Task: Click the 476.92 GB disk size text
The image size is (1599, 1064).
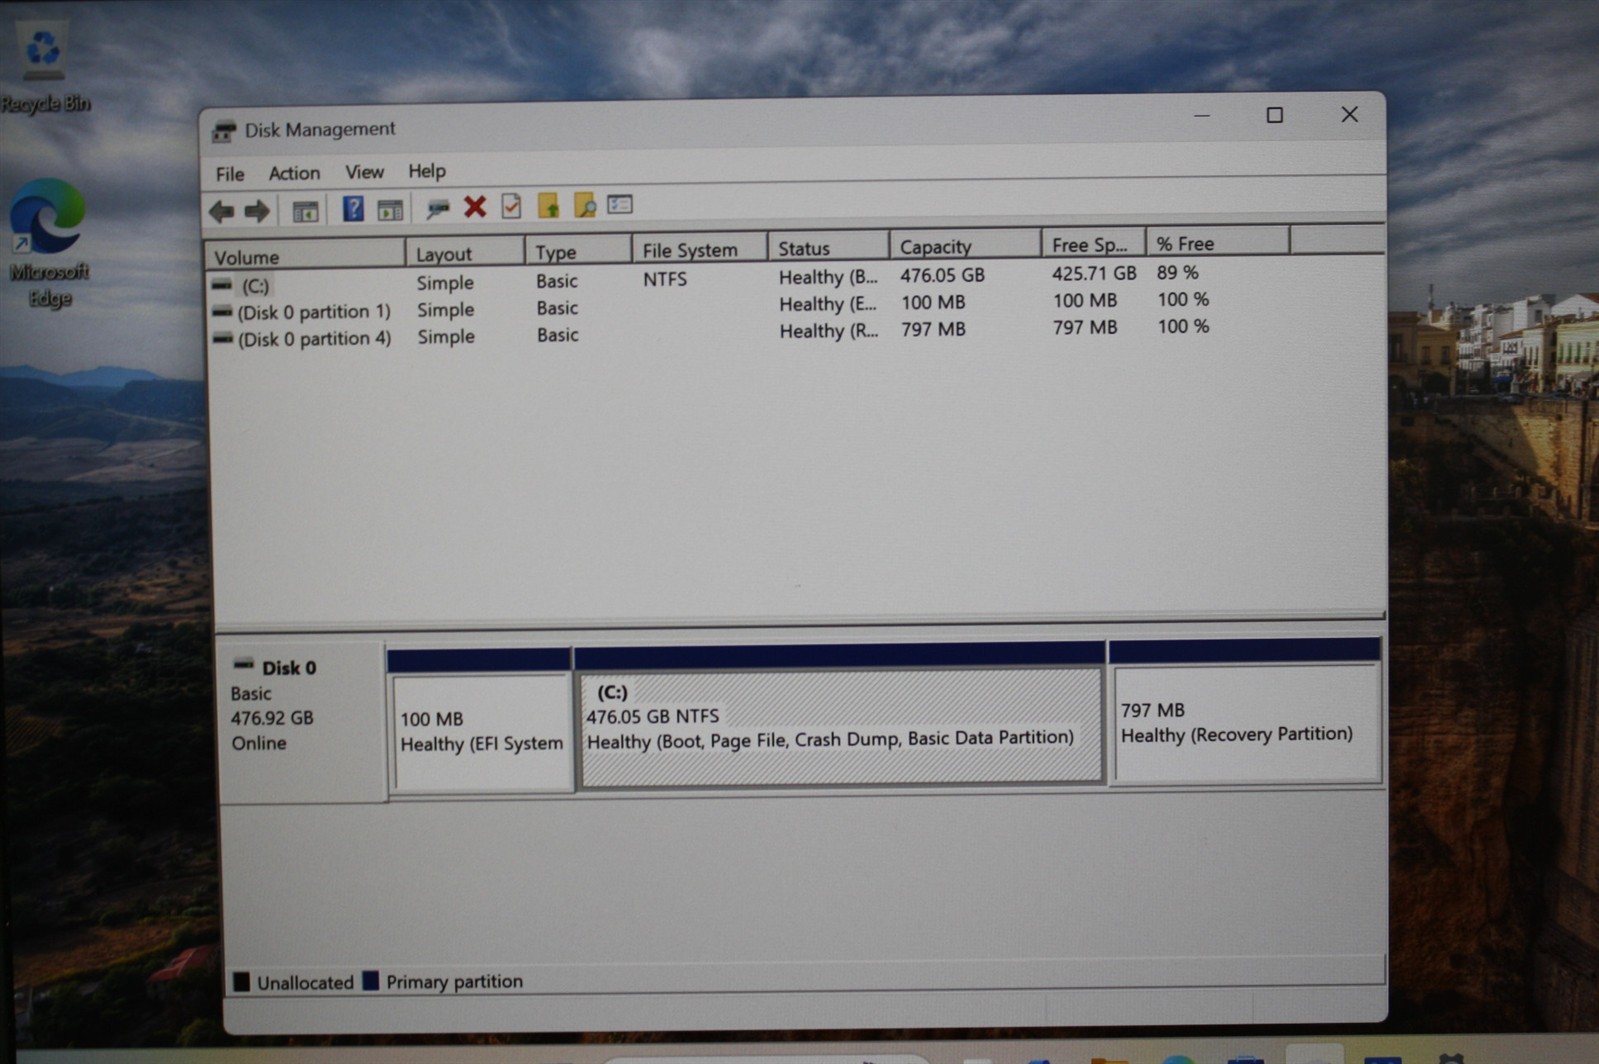Action: pos(272,718)
